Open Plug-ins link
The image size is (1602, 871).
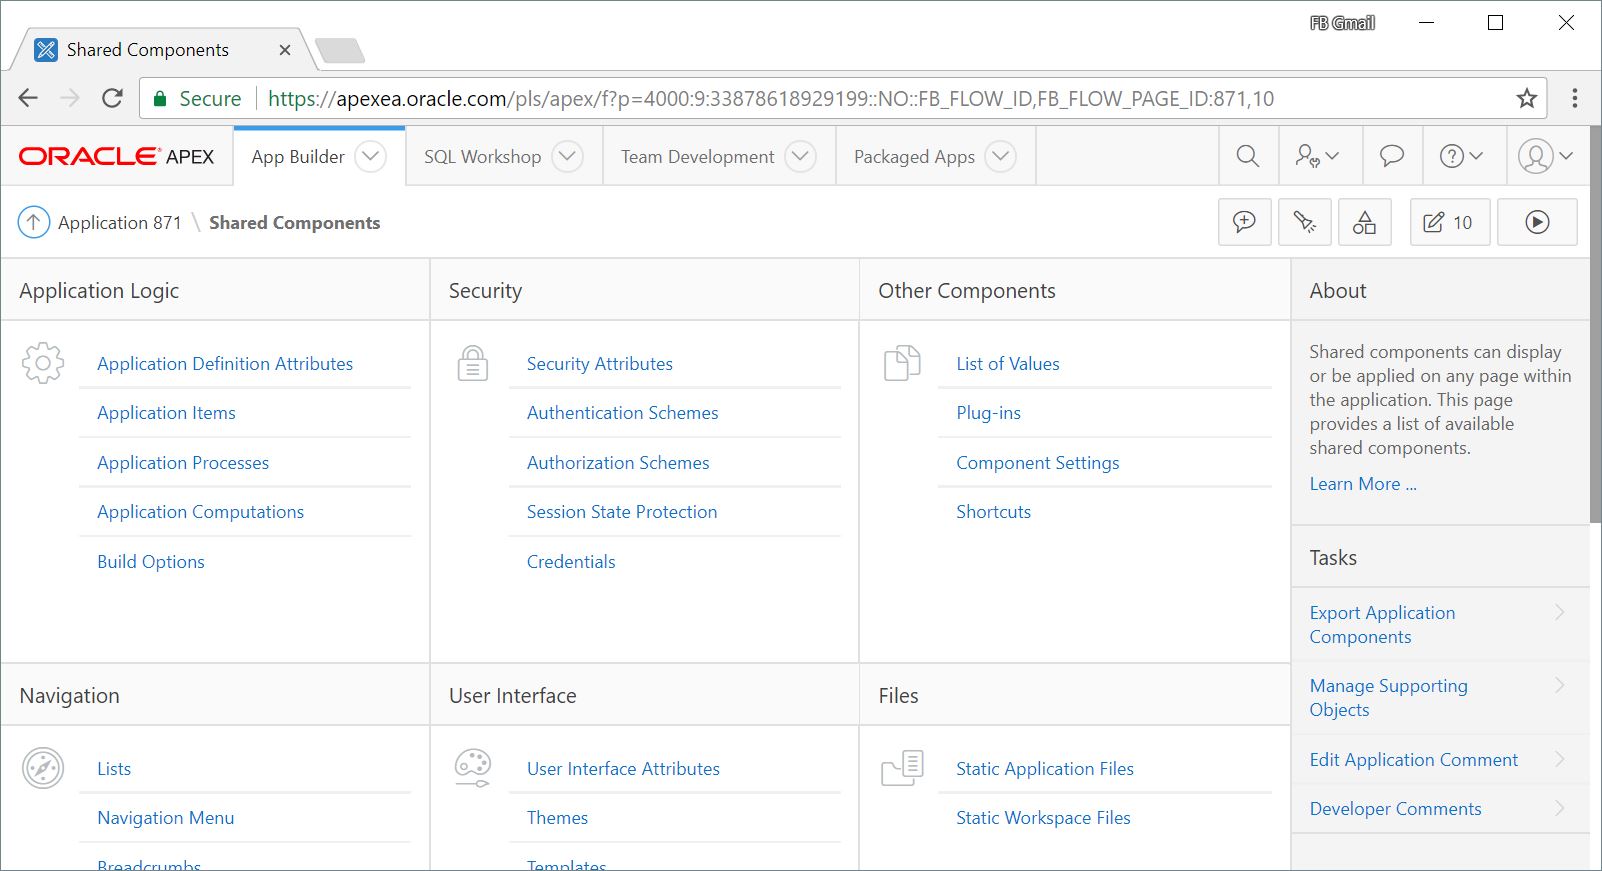988,413
